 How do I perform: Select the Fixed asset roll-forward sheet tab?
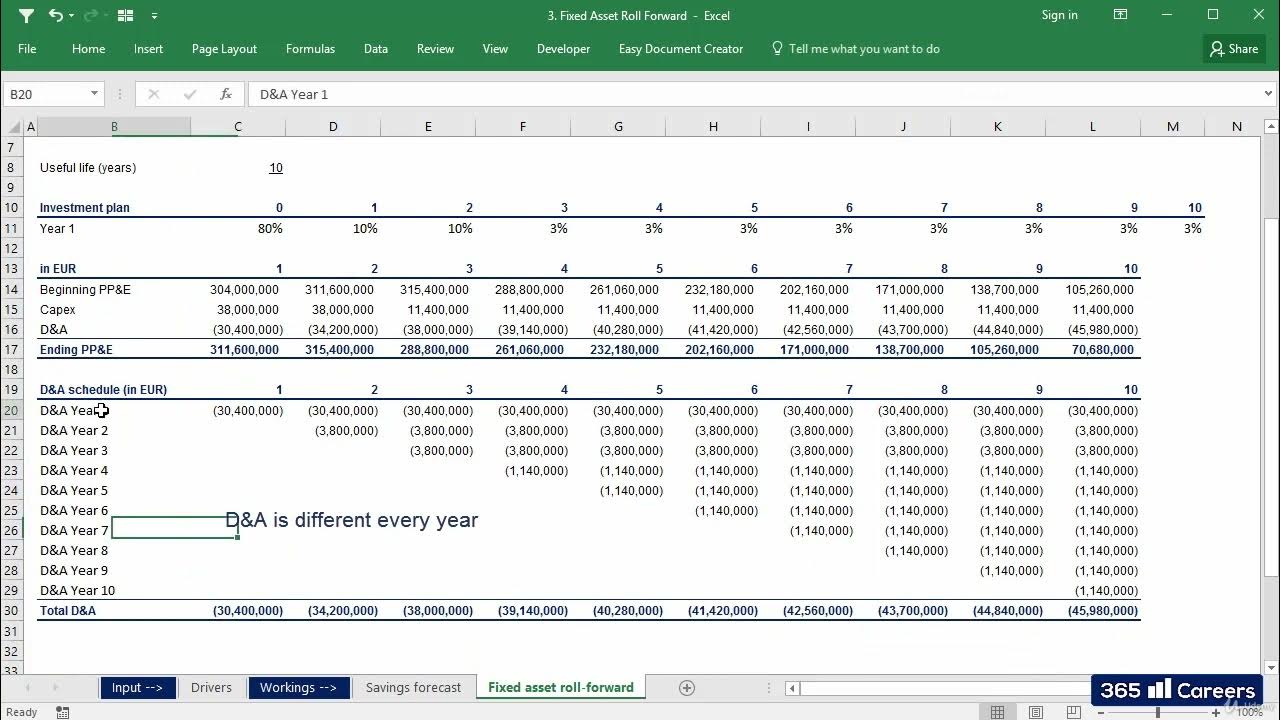pyautogui.click(x=561, y=688)
